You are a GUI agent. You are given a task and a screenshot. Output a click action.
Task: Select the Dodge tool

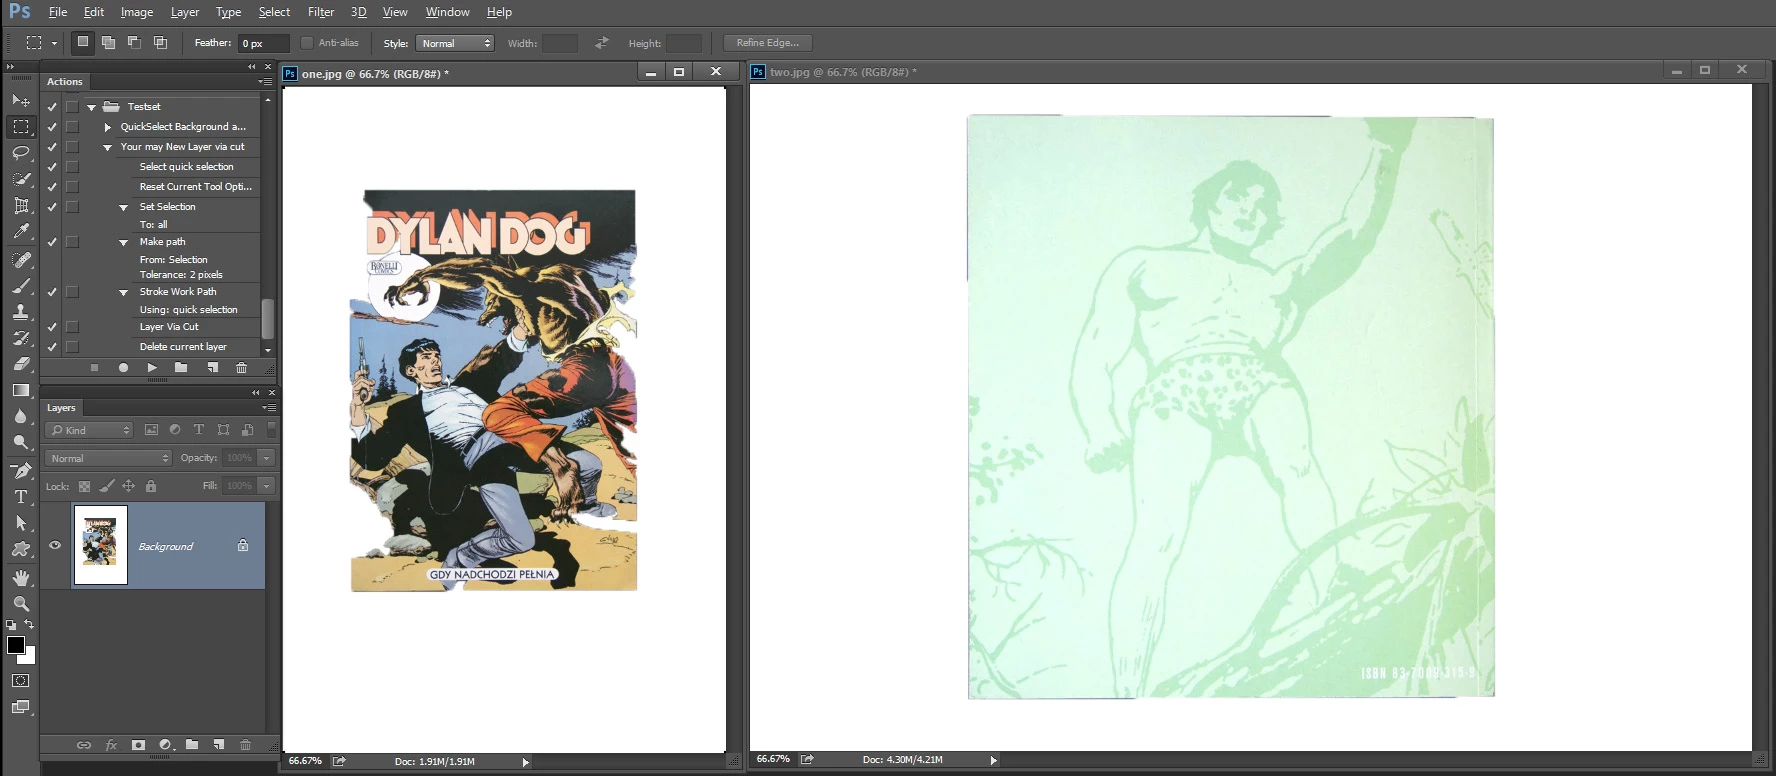point(20,442)
